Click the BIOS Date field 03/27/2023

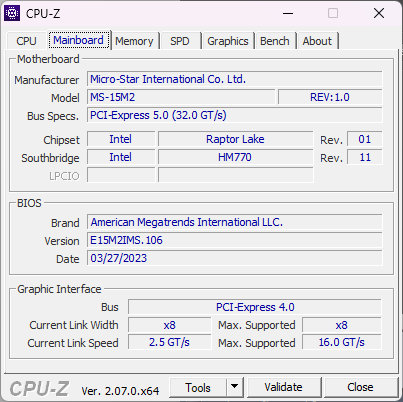coord(235,258)
